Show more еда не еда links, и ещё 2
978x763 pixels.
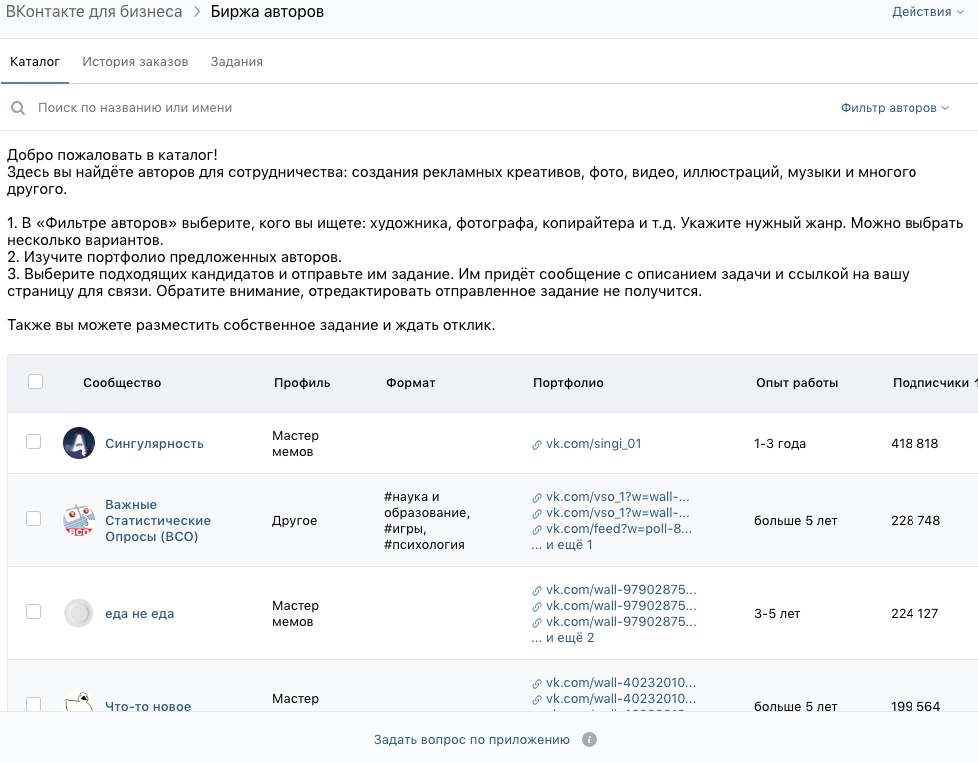point(563,638)
